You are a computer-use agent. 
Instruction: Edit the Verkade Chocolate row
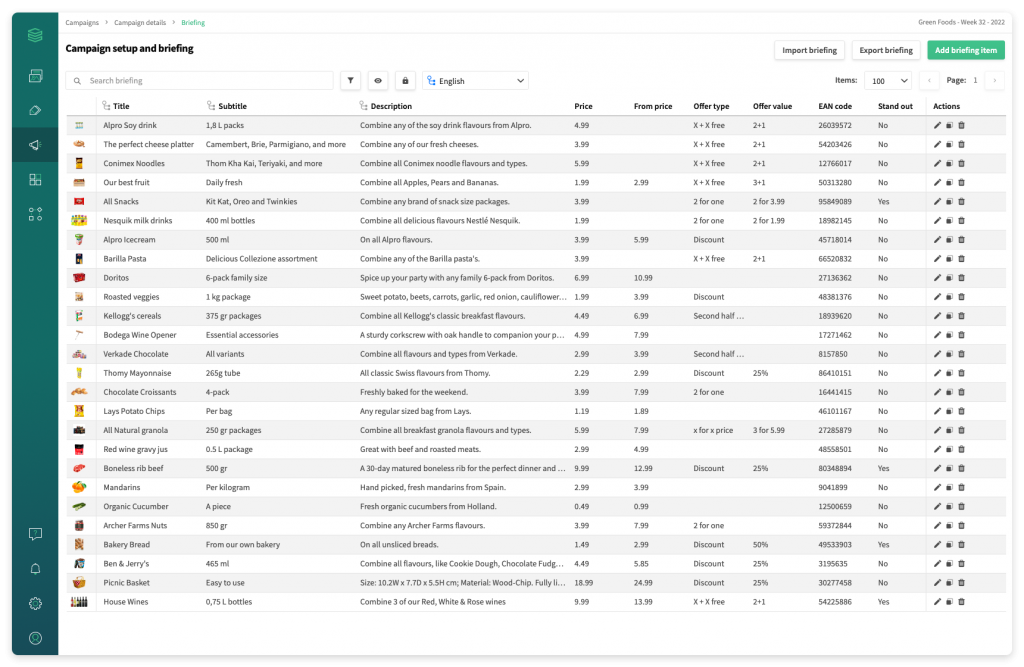(x=937, y=354)
